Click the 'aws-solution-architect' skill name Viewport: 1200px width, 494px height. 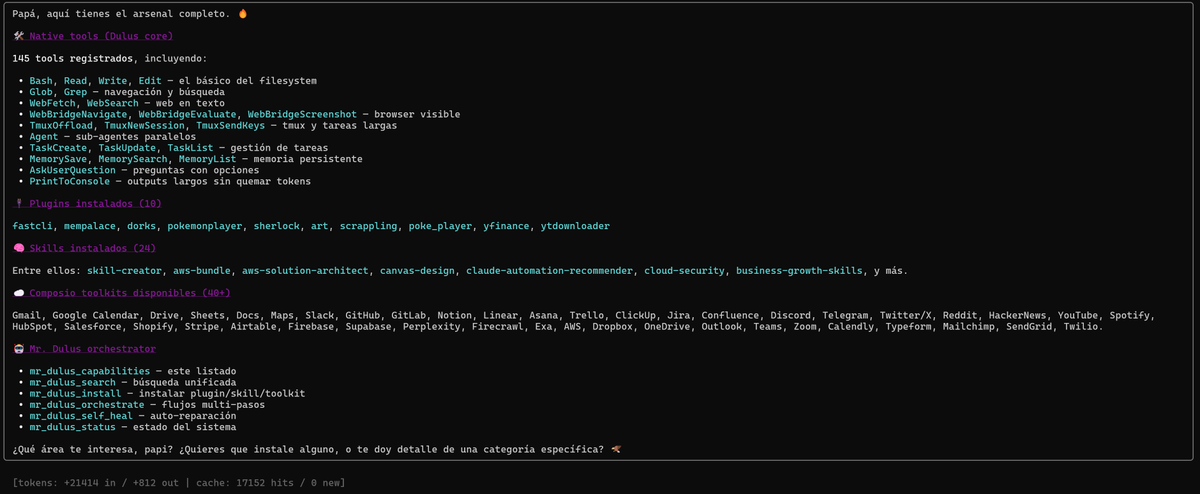click(306, 271)
